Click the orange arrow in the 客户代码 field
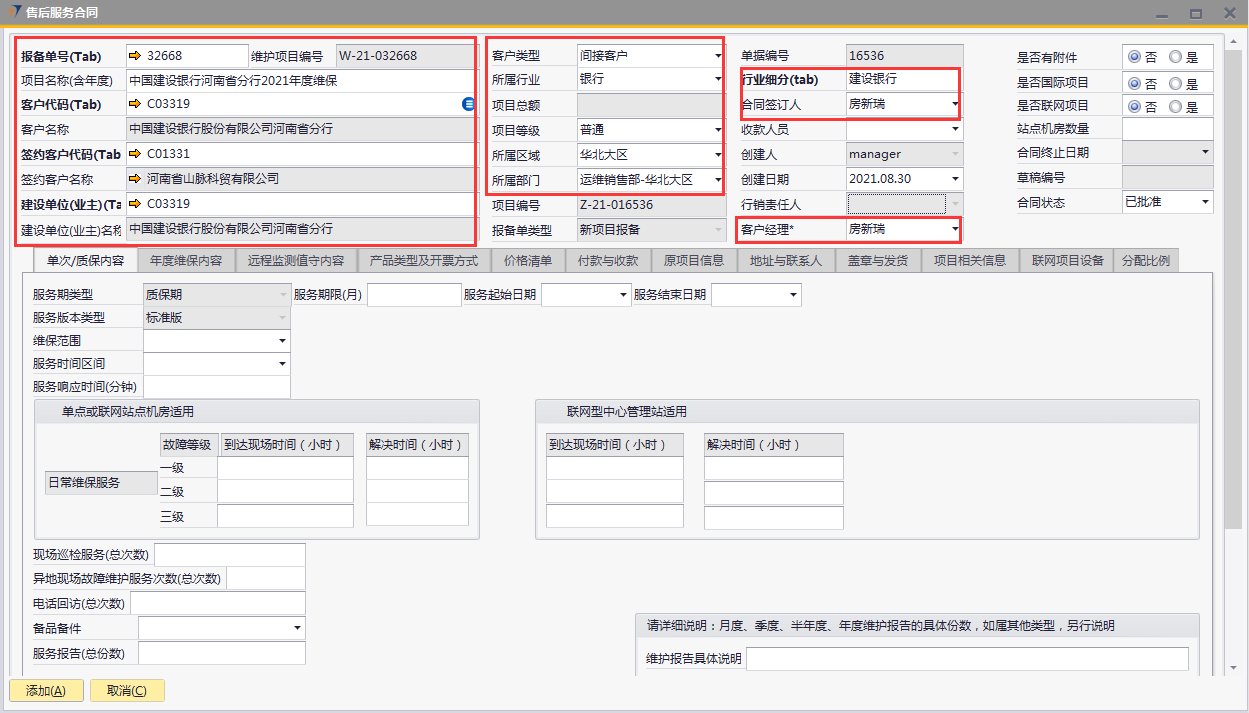The width and height of the screenshot is (1249, 713). pos(136,104)
